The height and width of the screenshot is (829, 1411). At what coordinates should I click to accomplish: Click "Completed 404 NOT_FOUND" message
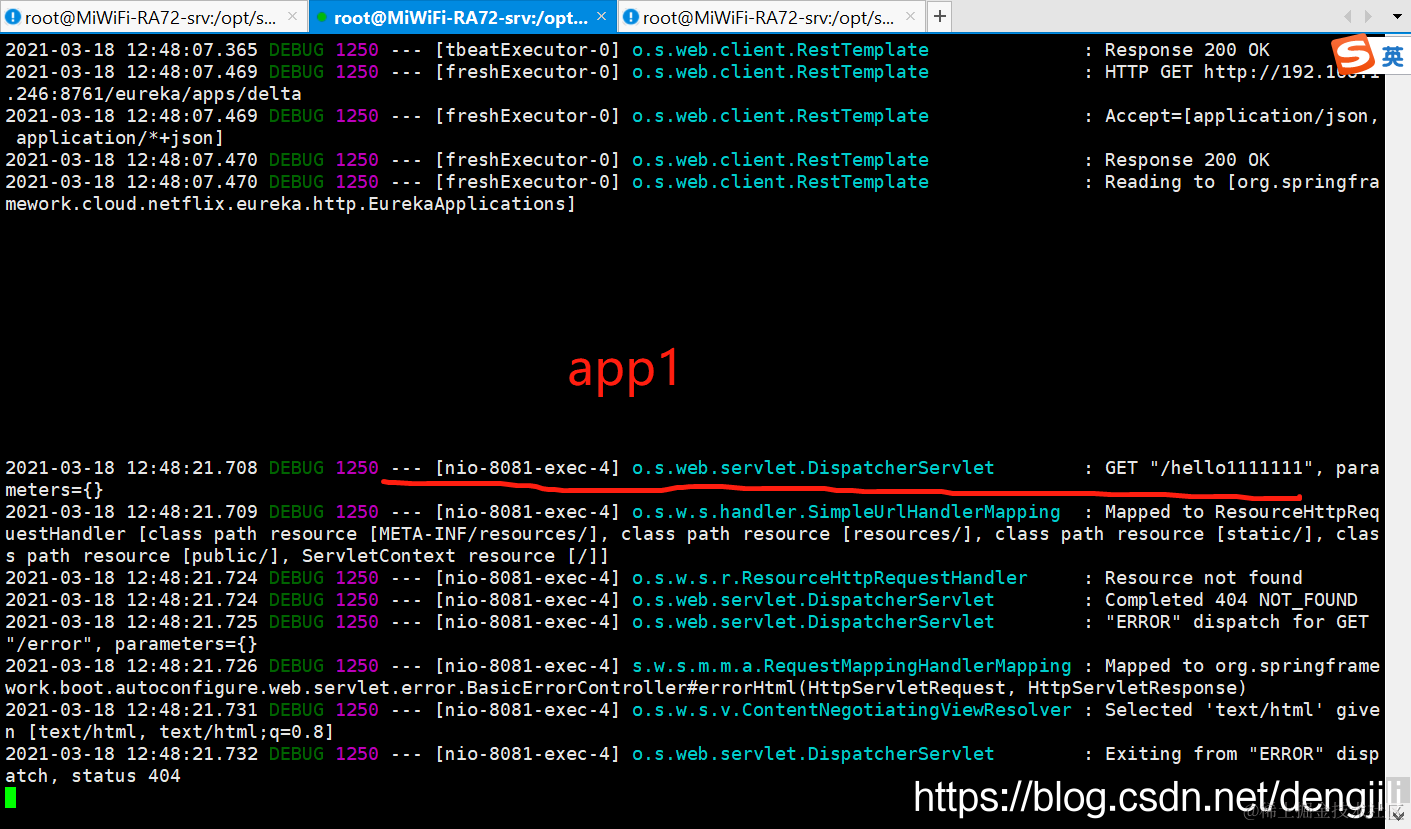coord(1231,600)
